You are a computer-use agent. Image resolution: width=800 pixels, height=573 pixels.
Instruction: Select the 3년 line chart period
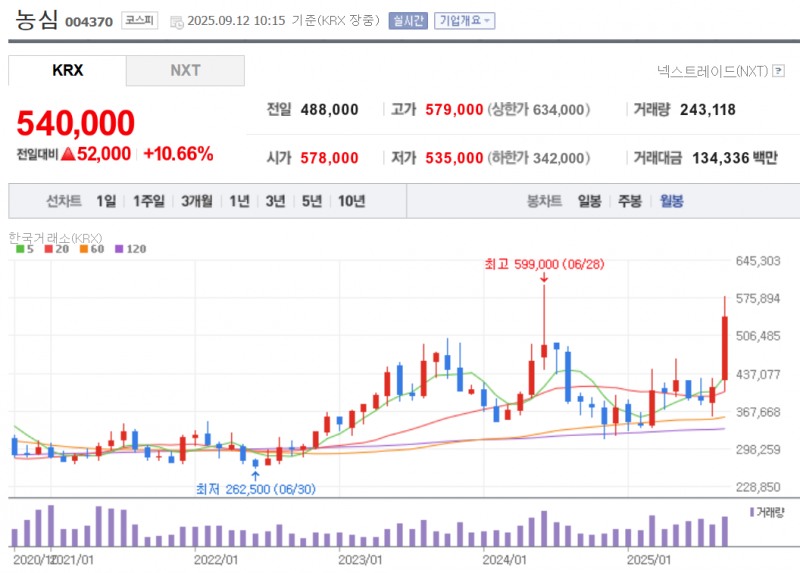click(275, 201)
